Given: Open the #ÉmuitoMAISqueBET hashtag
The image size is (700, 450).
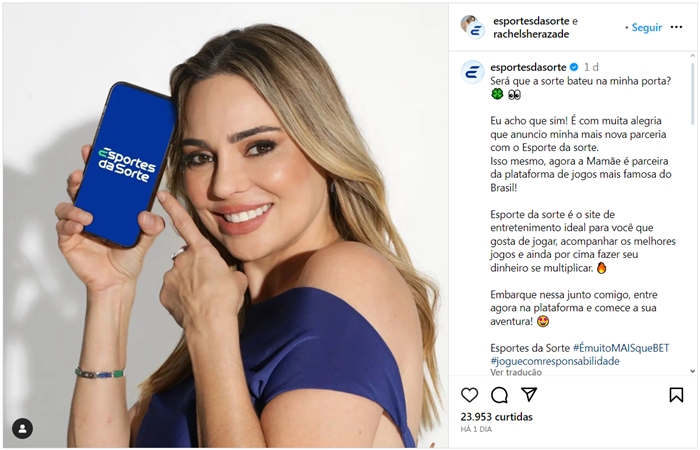Looking at the screenshot, I should [x=621, y=348].
